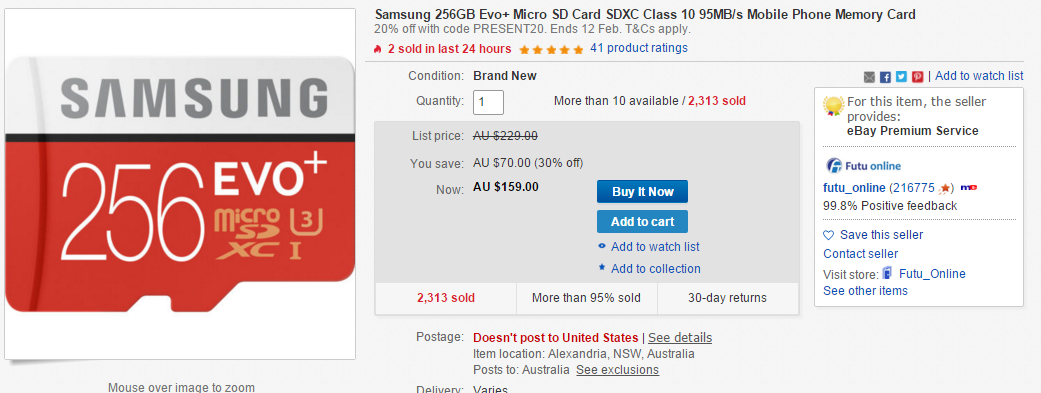This screenshot has height=393, width=1041.
Task: Pin item with Pinterest icon
Action: click(x=918, y=77)
